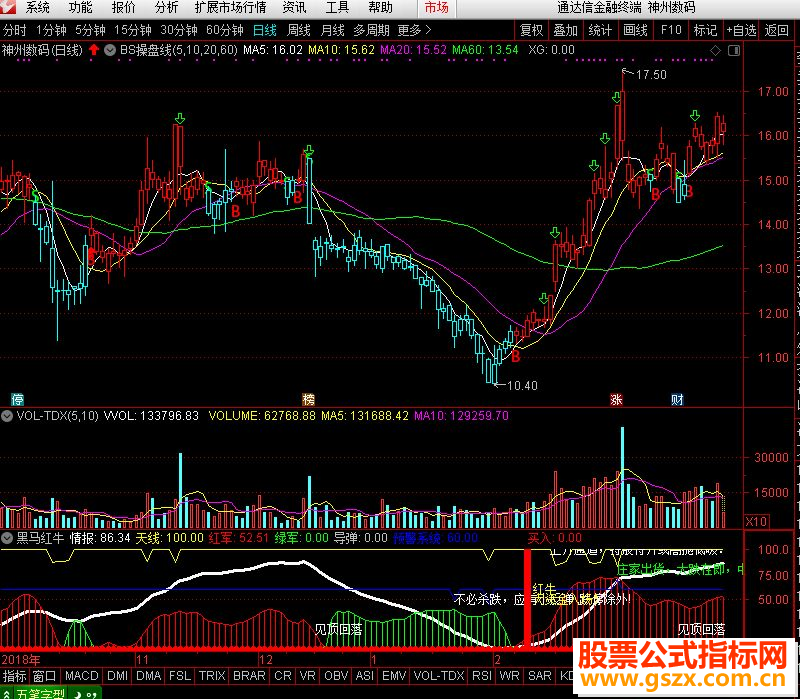Screen dimensions: 800x699
Task: Switch to 60分钟 chart period
Action: (x=225, y=31)
